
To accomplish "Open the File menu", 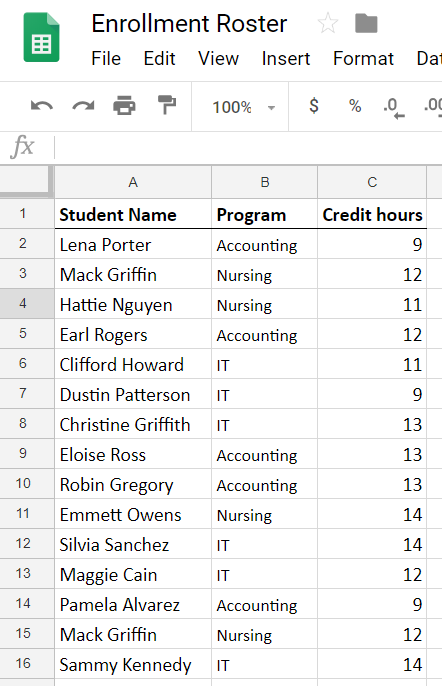I will click(106, 59).
